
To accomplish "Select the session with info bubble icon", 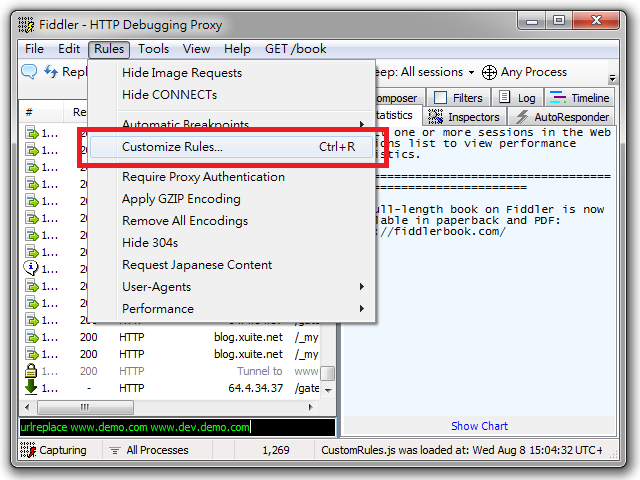I will tap(31, 268).
